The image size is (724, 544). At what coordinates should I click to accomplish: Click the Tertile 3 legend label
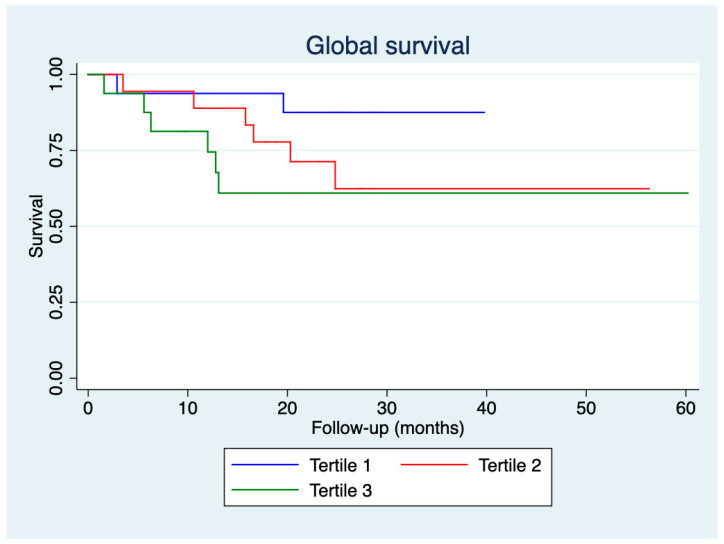tap(341, 490)
